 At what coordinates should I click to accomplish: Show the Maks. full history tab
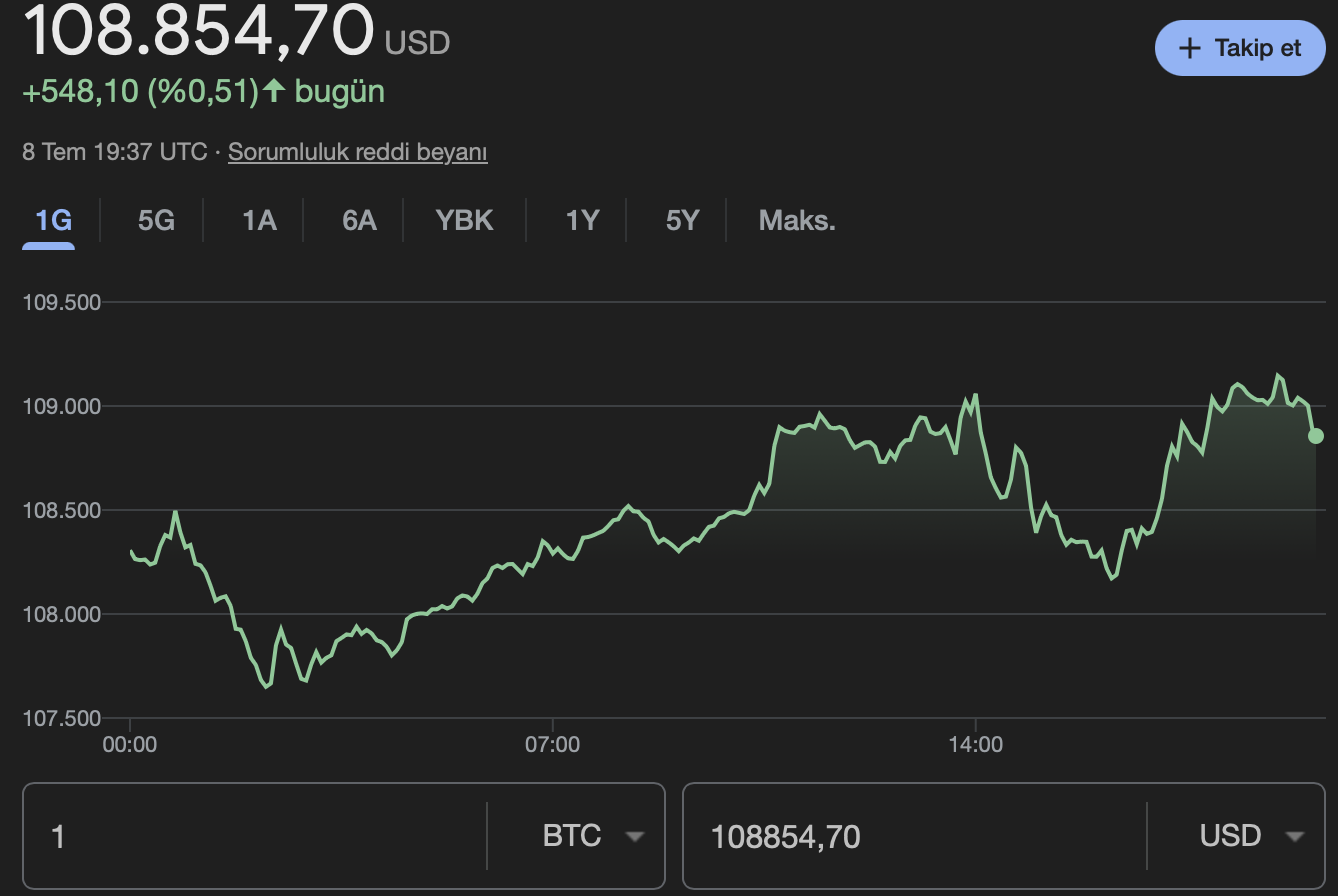click(x=797, y=220)
